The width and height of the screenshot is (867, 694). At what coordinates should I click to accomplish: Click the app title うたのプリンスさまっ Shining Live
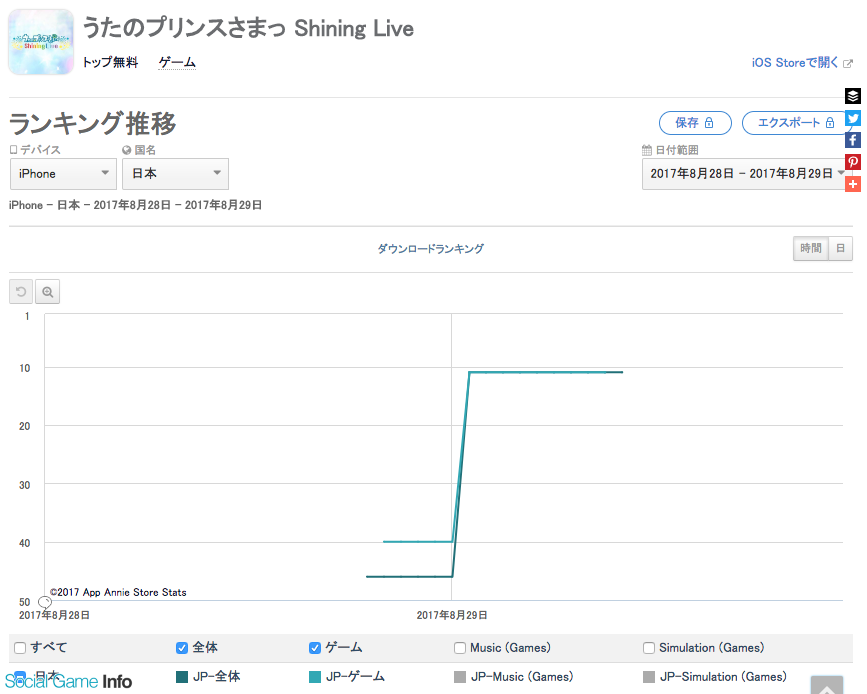(x=248, y=28)
